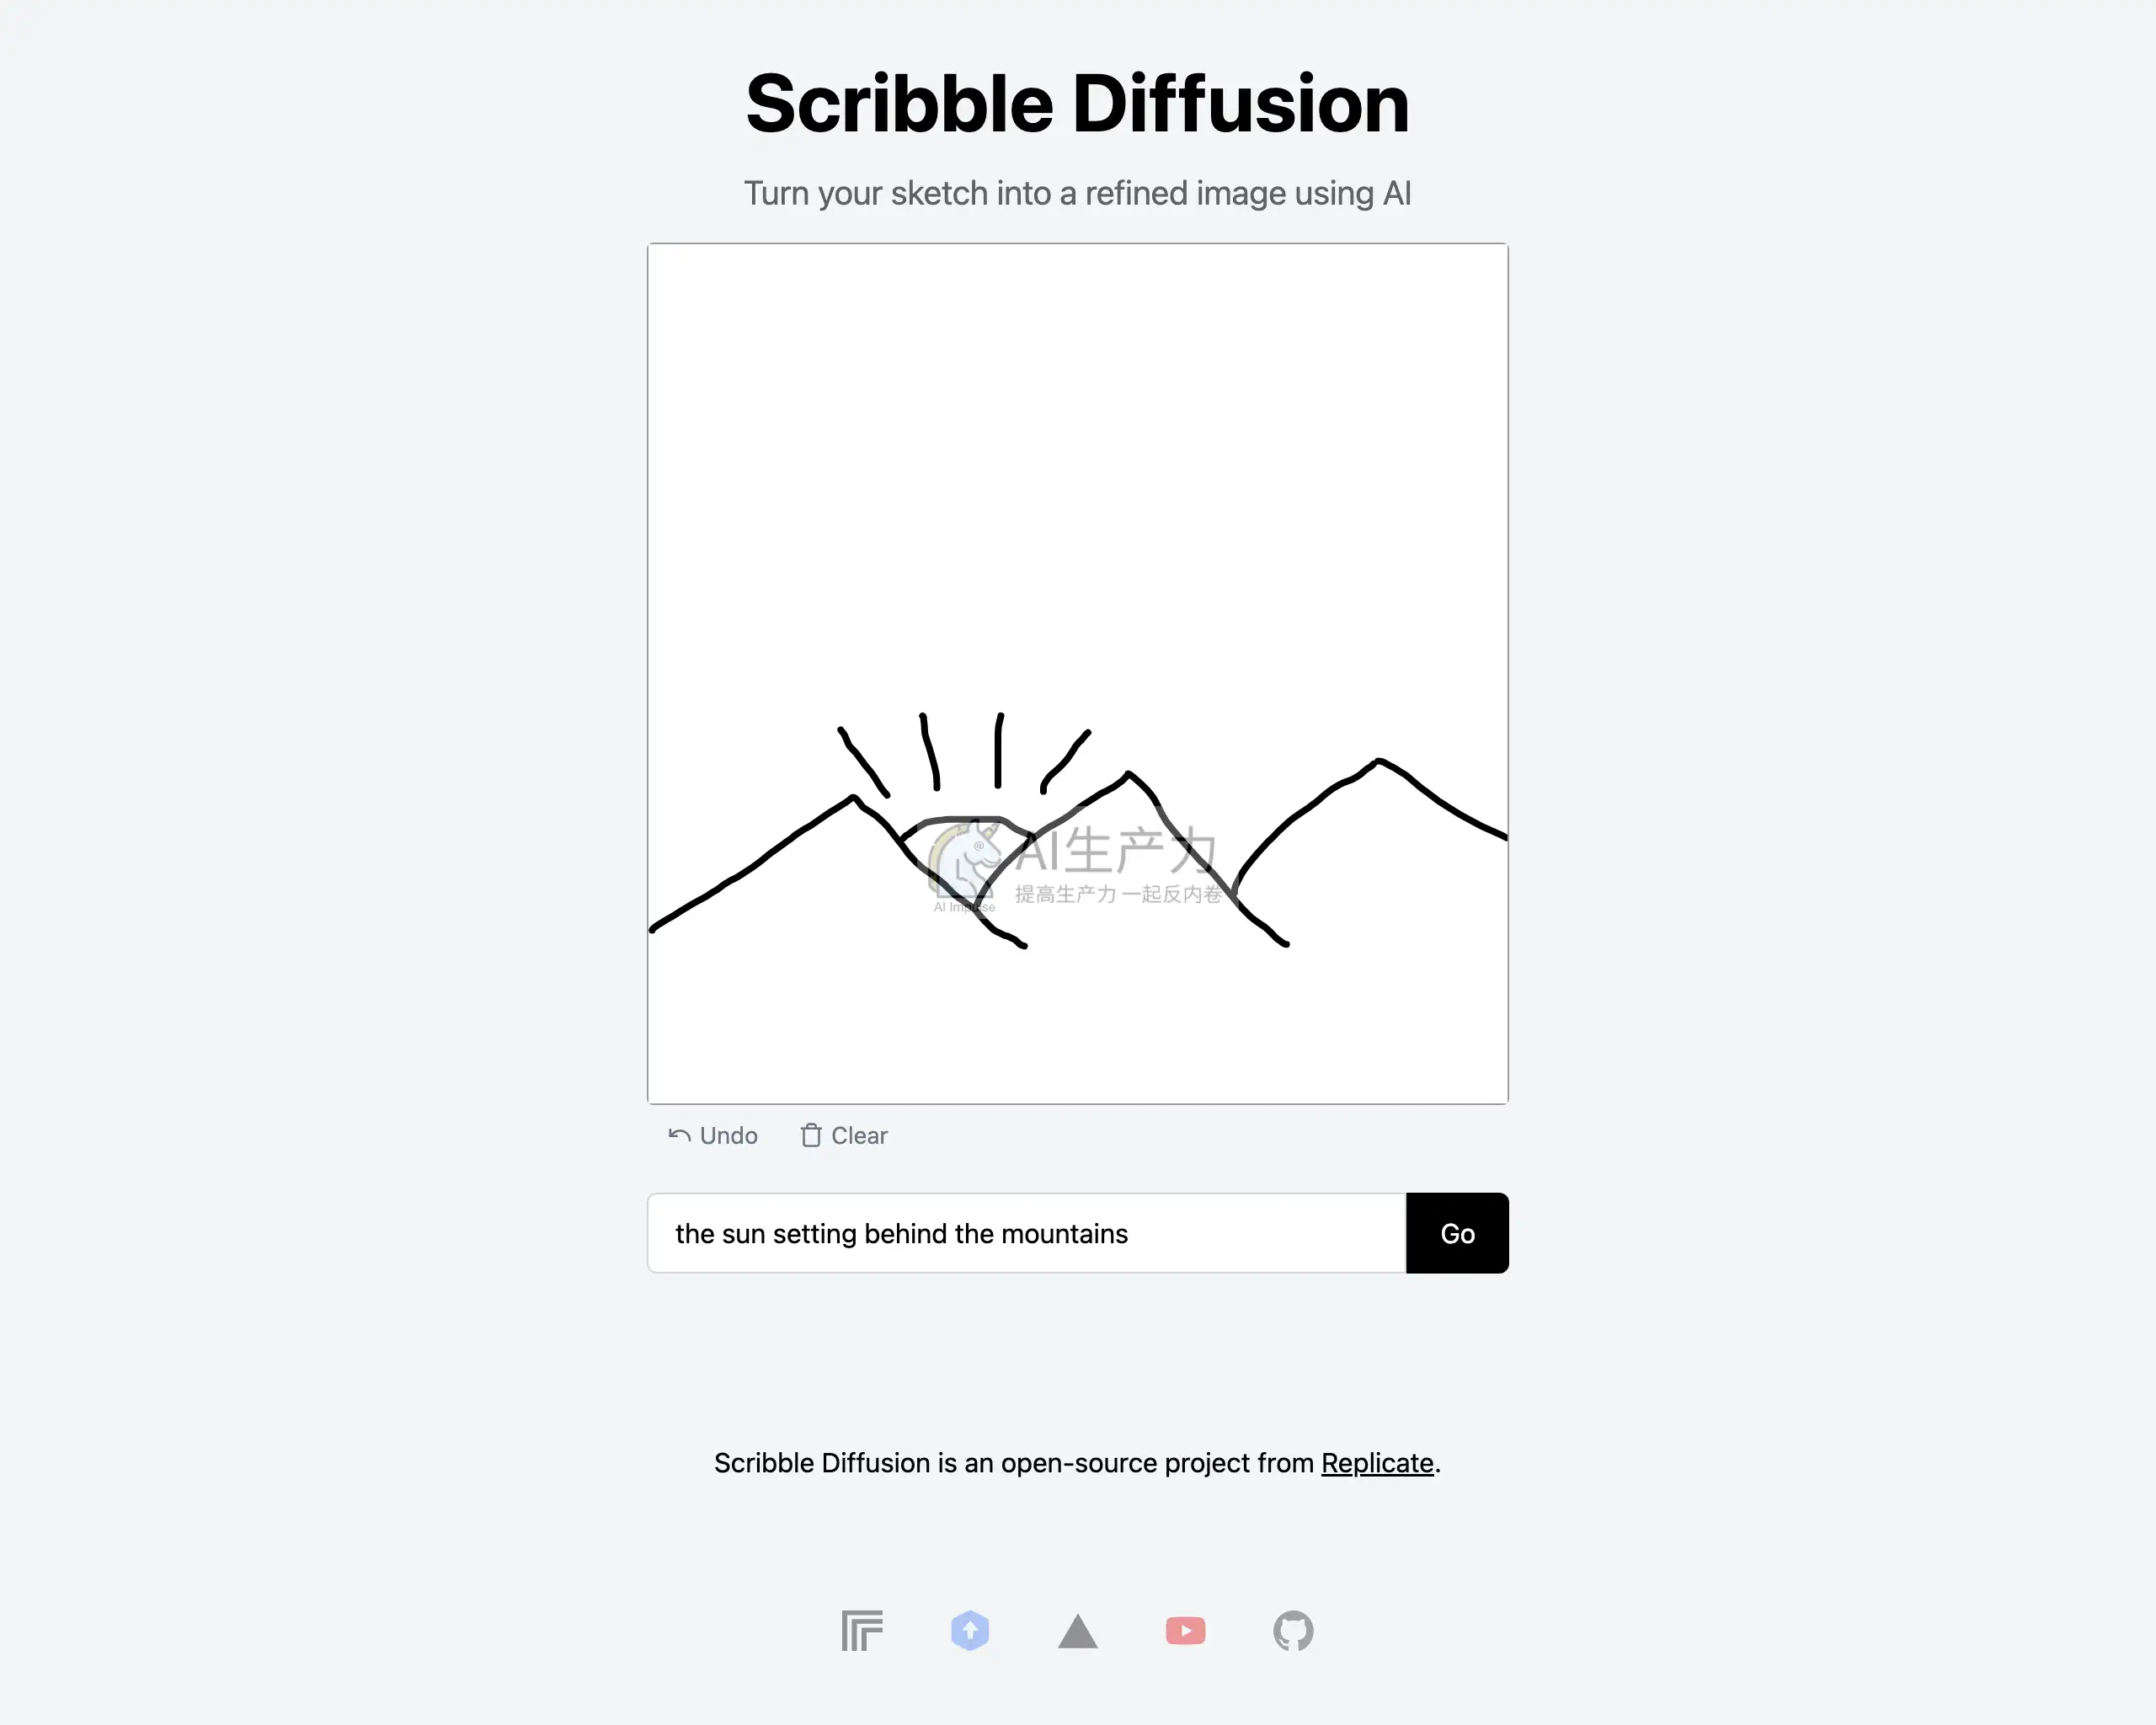The height and width of the screenshot is (1725, 2156).
Task: Click the curved Undo arrow icon
Action: (x=679, y=1135)
